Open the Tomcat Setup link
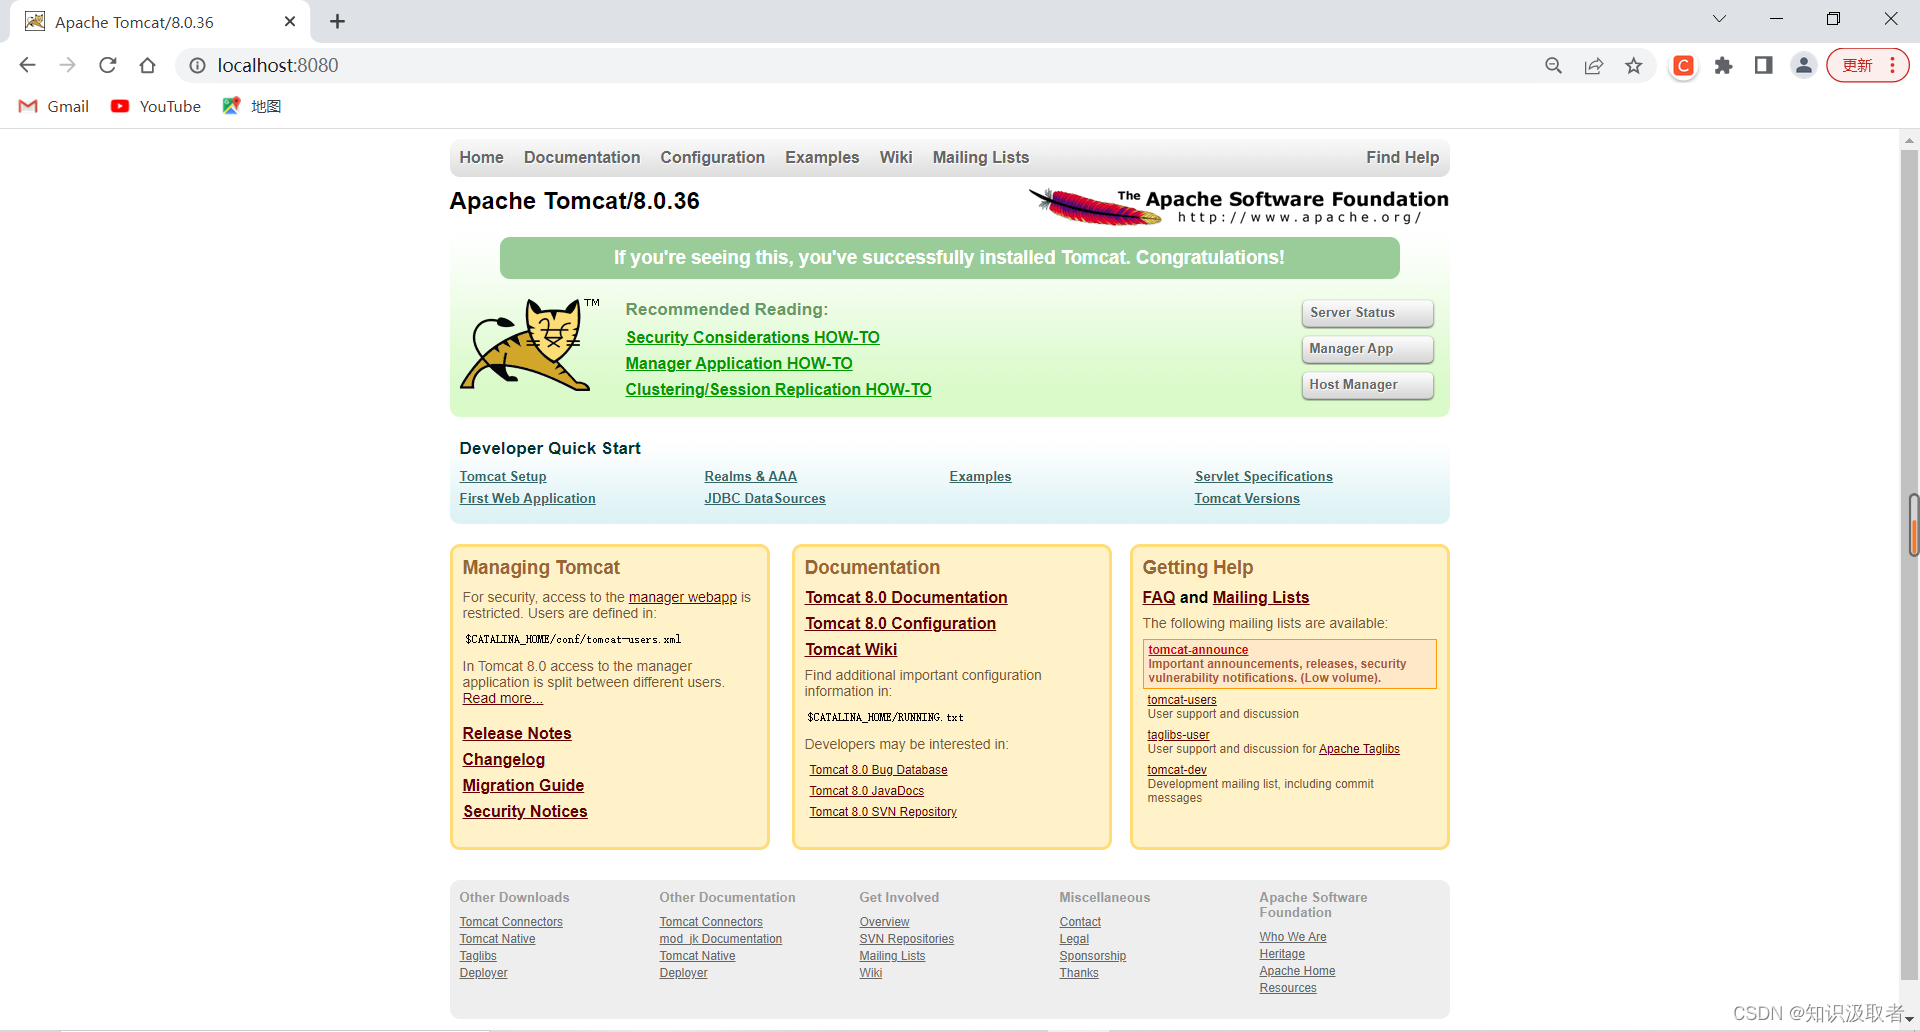The image size is (1920, 1032). 503,476
